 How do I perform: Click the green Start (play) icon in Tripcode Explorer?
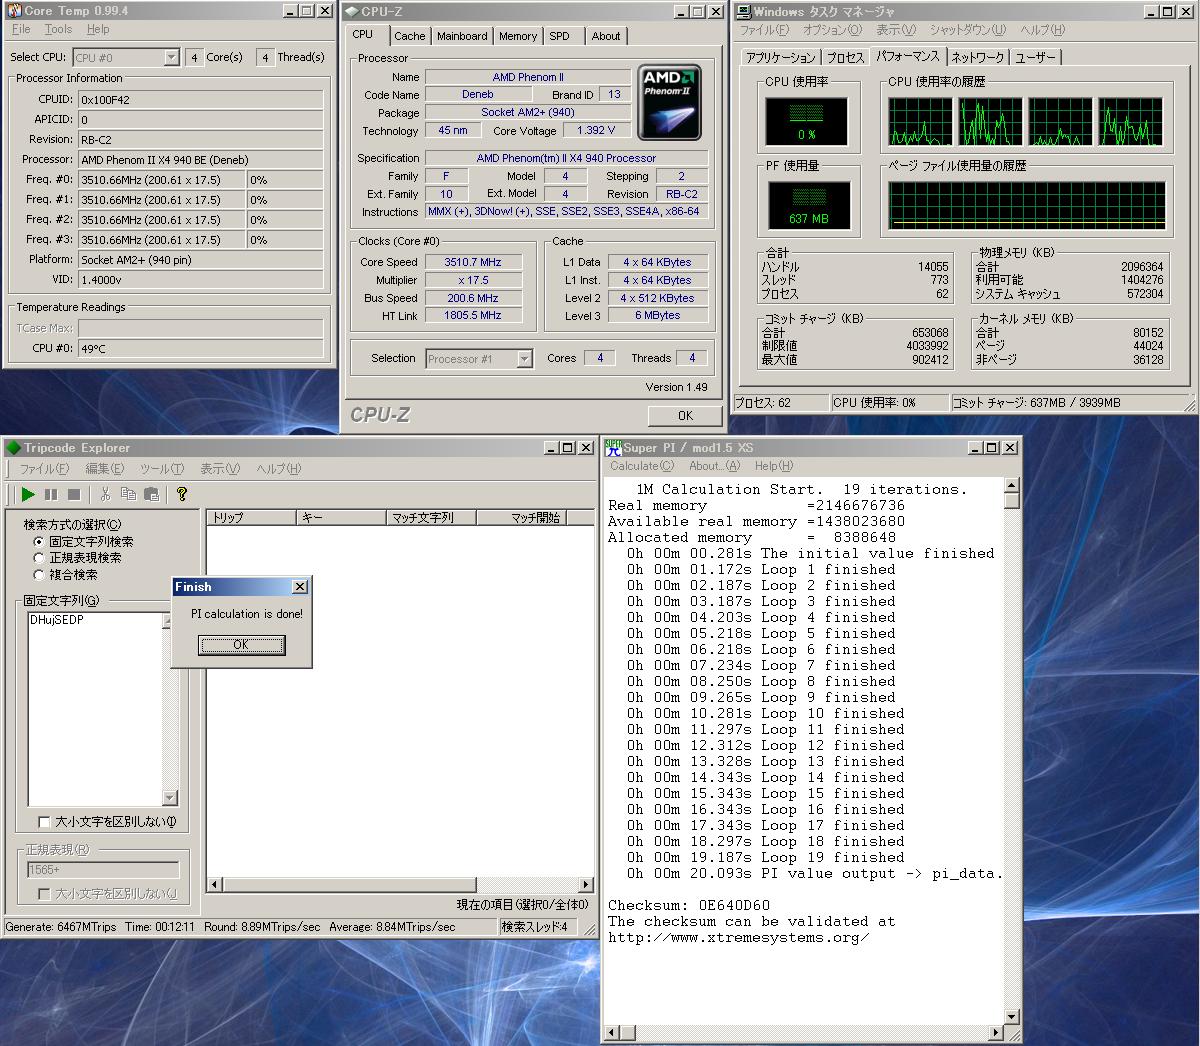[28, 494]
